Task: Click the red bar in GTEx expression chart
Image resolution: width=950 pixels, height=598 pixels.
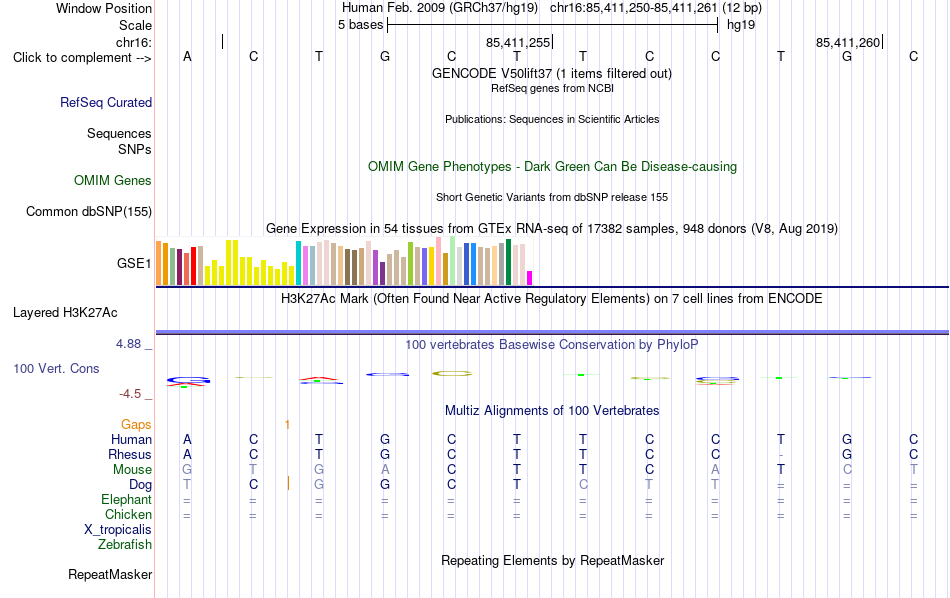Action: click(x=193, y=265)
